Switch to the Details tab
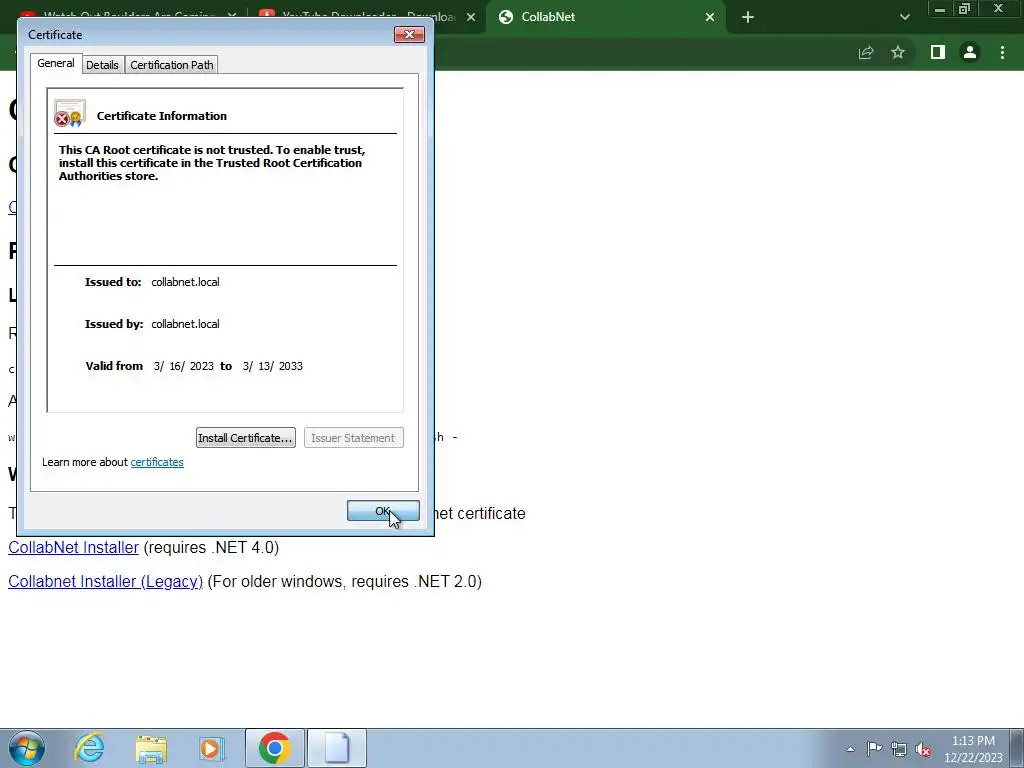Viewport: 1024px width, 768px height. pyautogui.click(x=103, y=65)
